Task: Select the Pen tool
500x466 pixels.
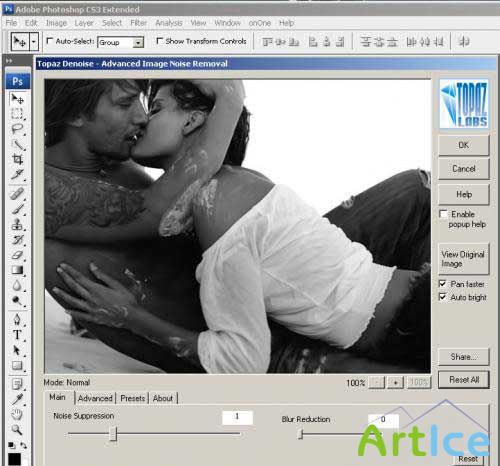Action: [17, 319]
